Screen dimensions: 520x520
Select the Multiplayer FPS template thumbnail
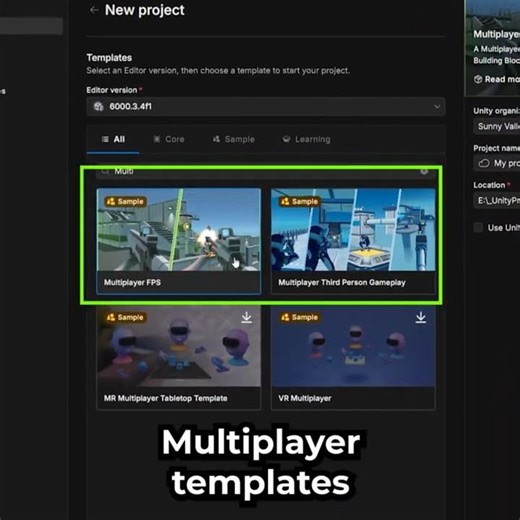click(x=179, y=230)
